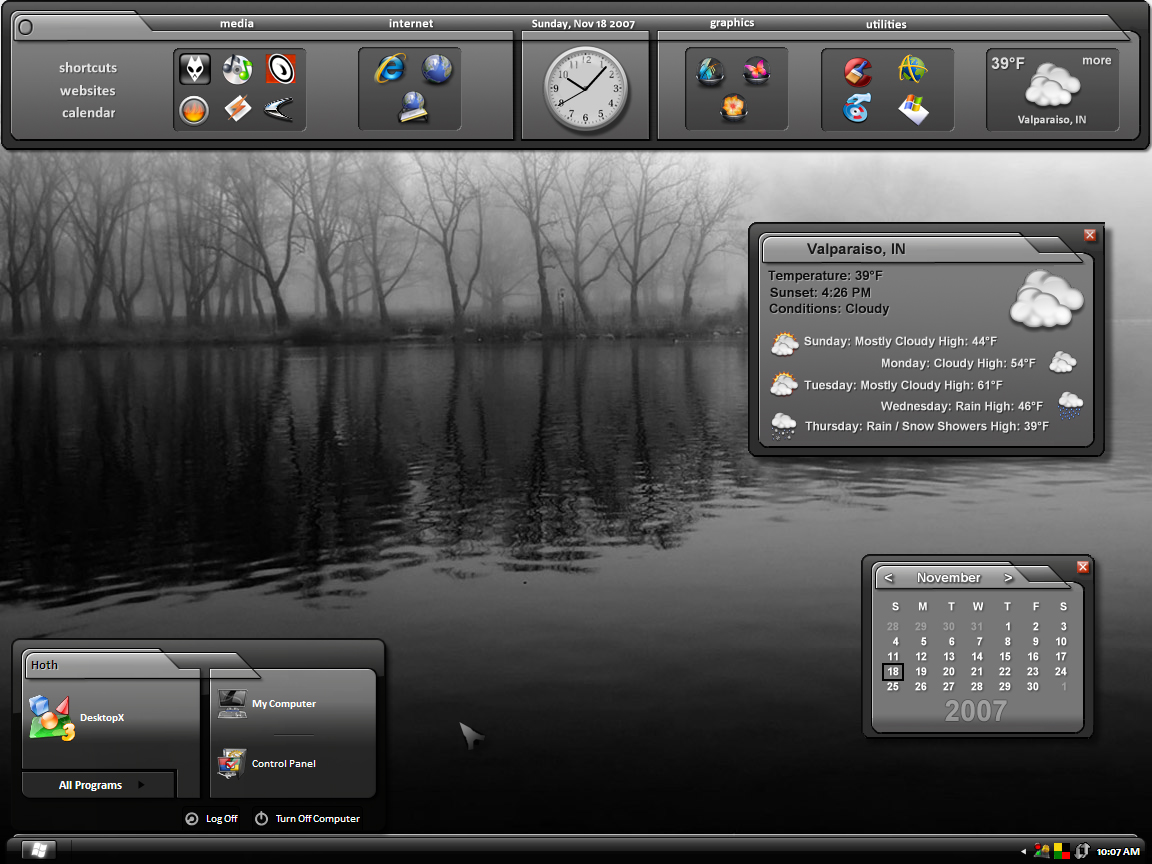This screenshot has height=864, width=1152.
Task: Click Turn Off Computer
Action: [x=307, y=818]
